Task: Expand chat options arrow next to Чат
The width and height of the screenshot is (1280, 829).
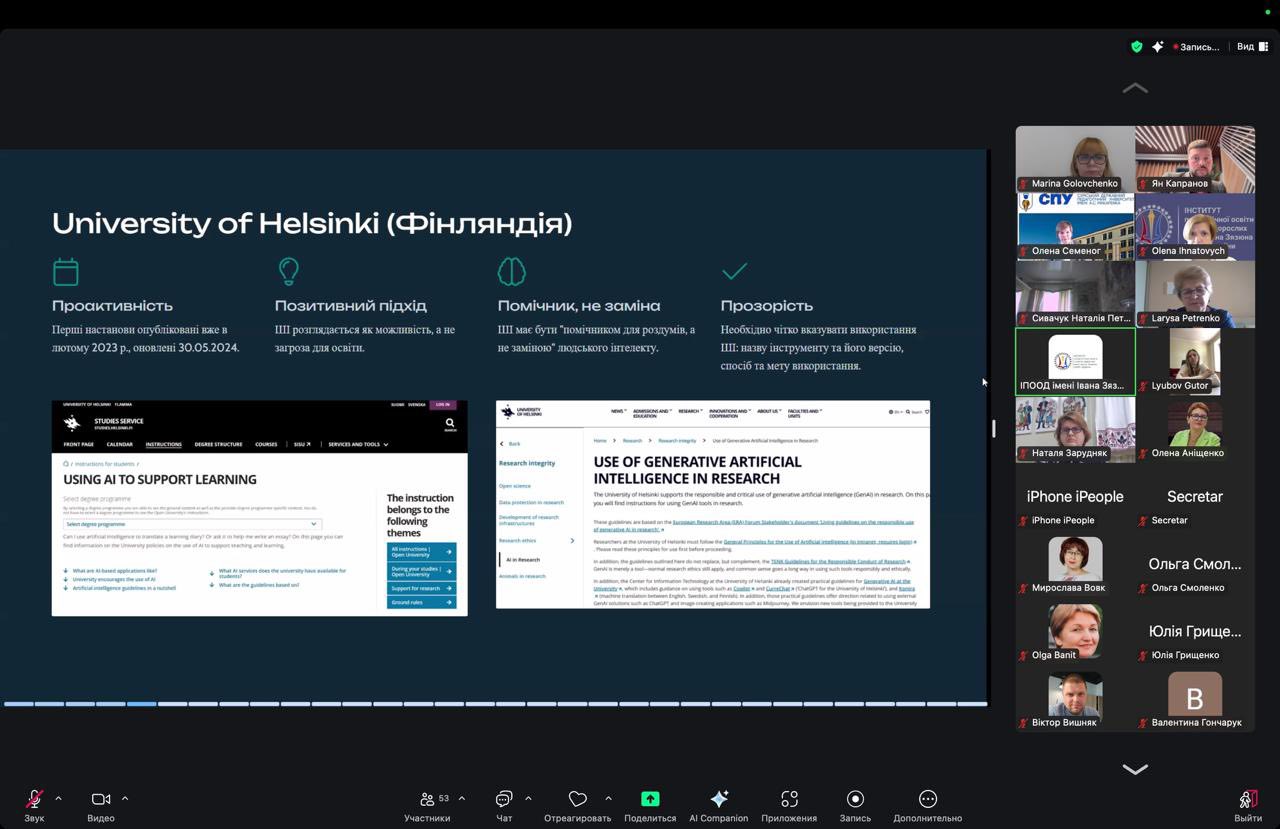Action: tap(528, 798)
